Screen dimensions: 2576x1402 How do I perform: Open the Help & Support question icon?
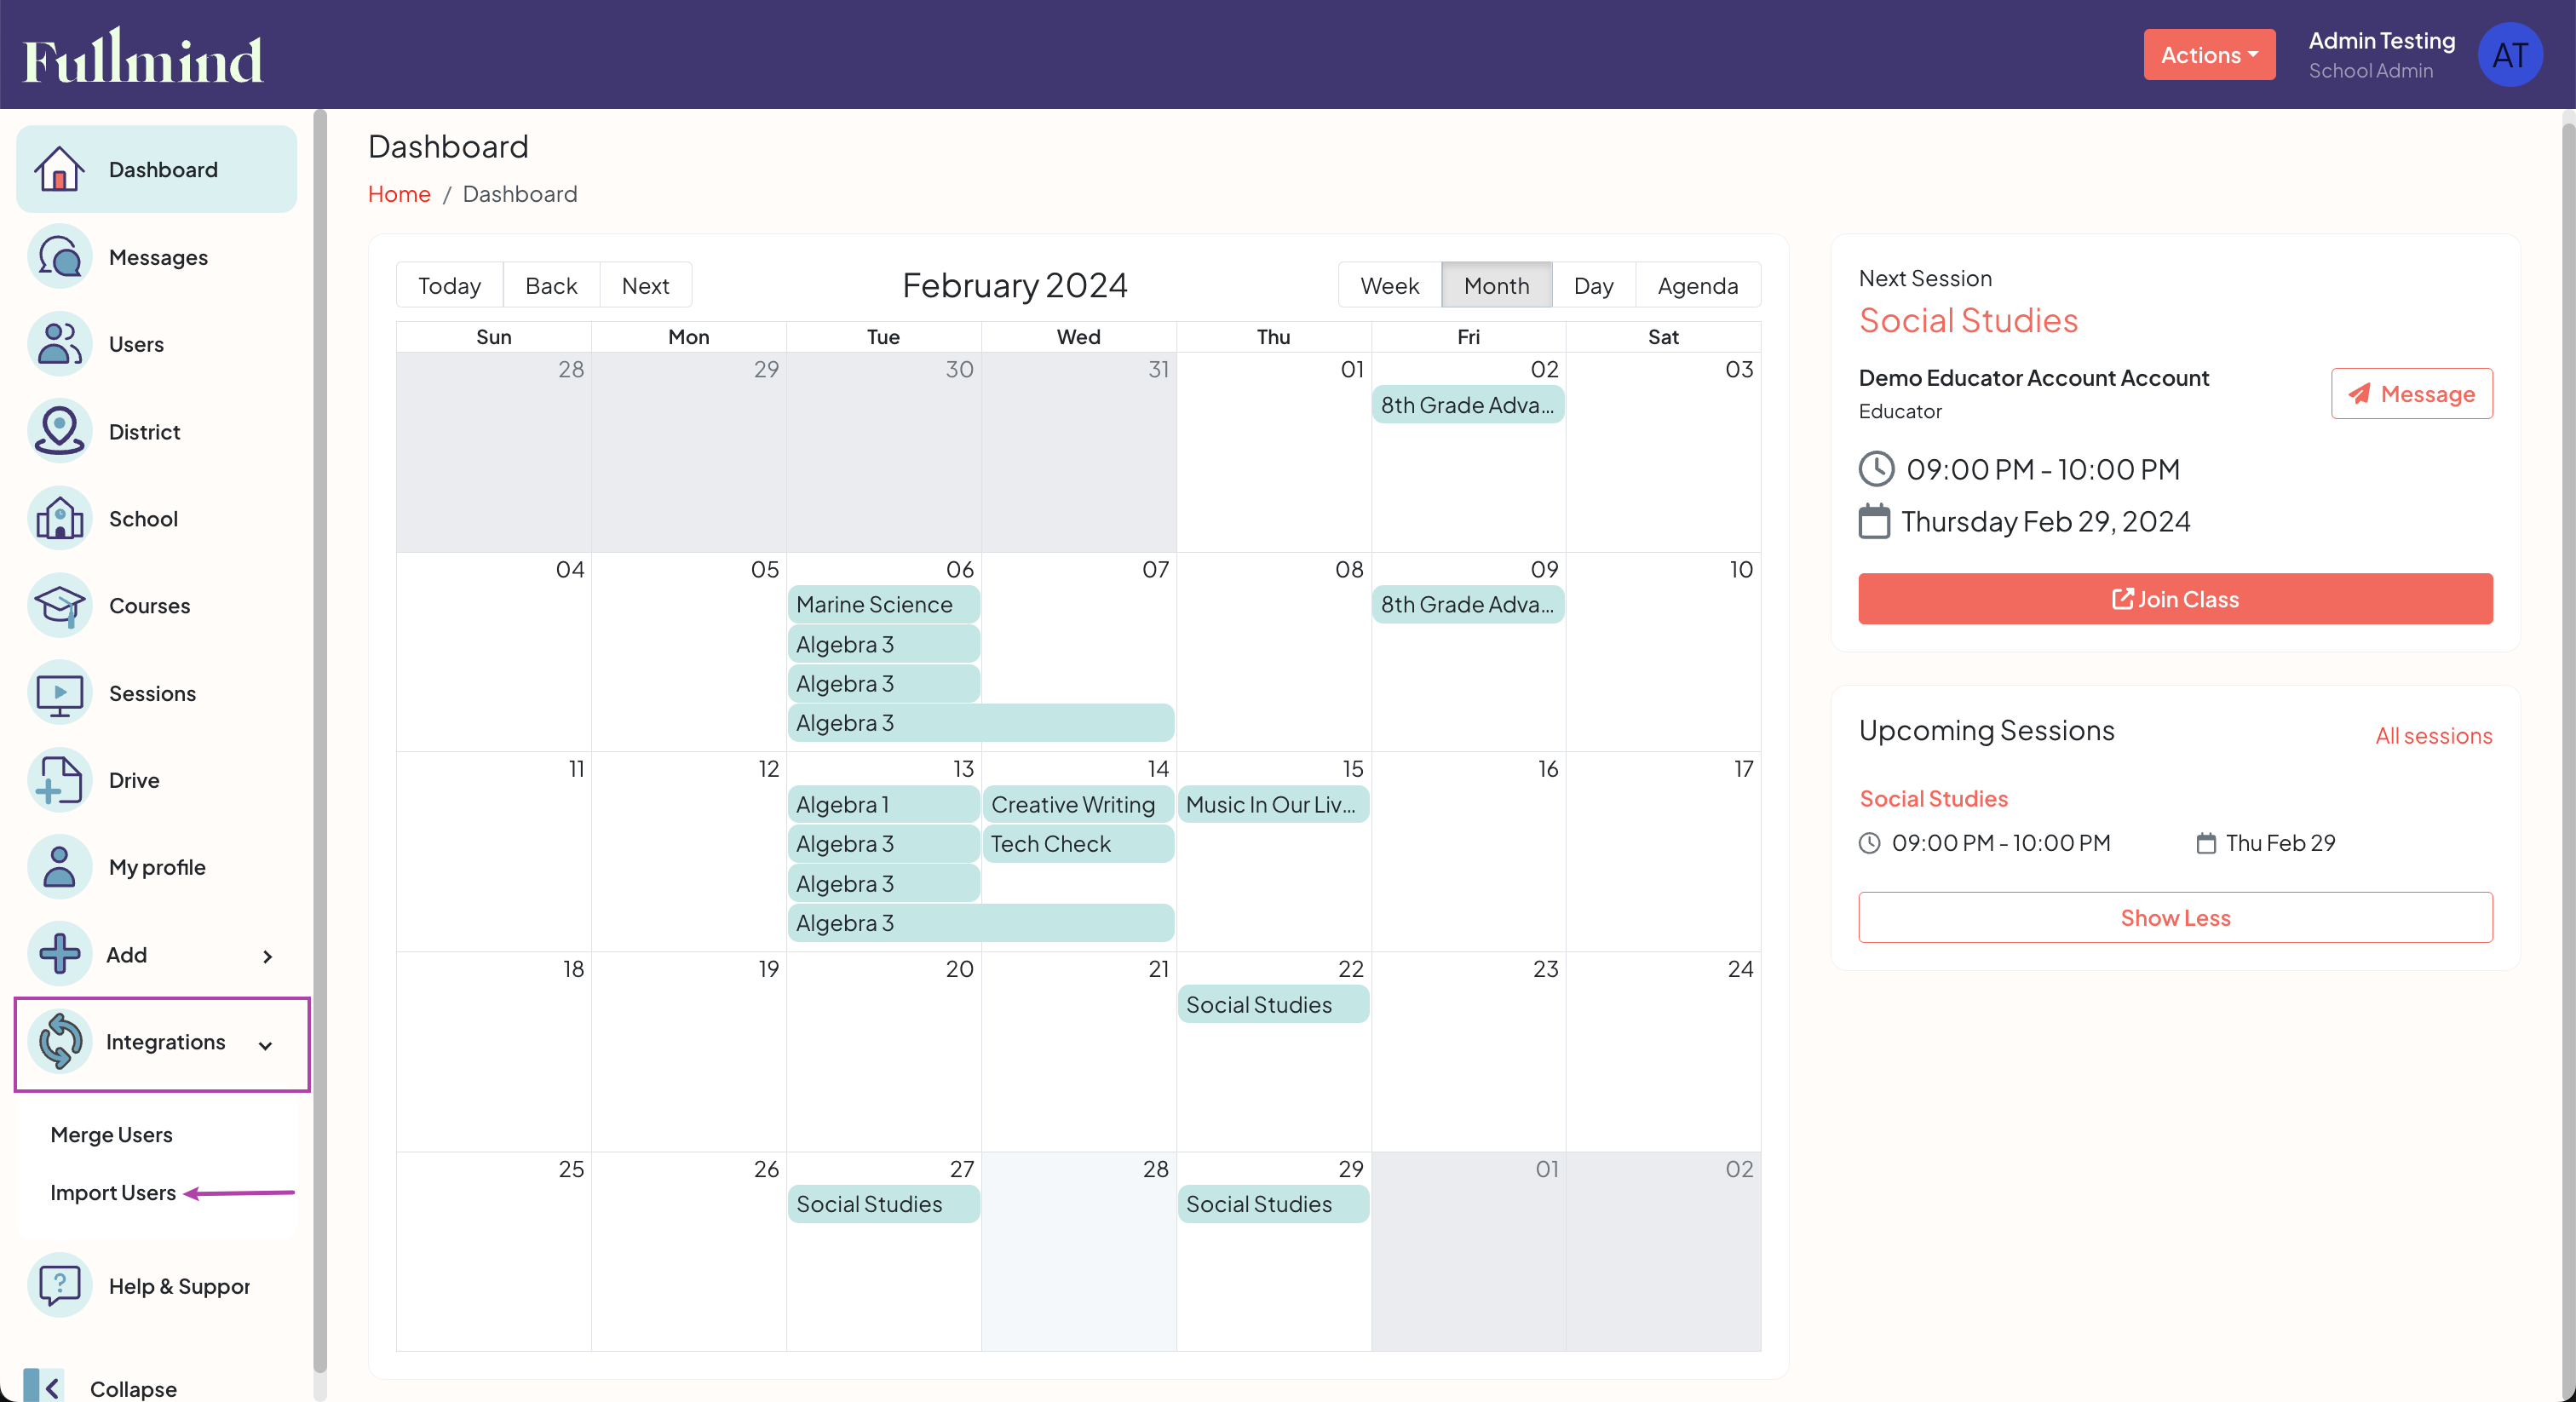58,1286
